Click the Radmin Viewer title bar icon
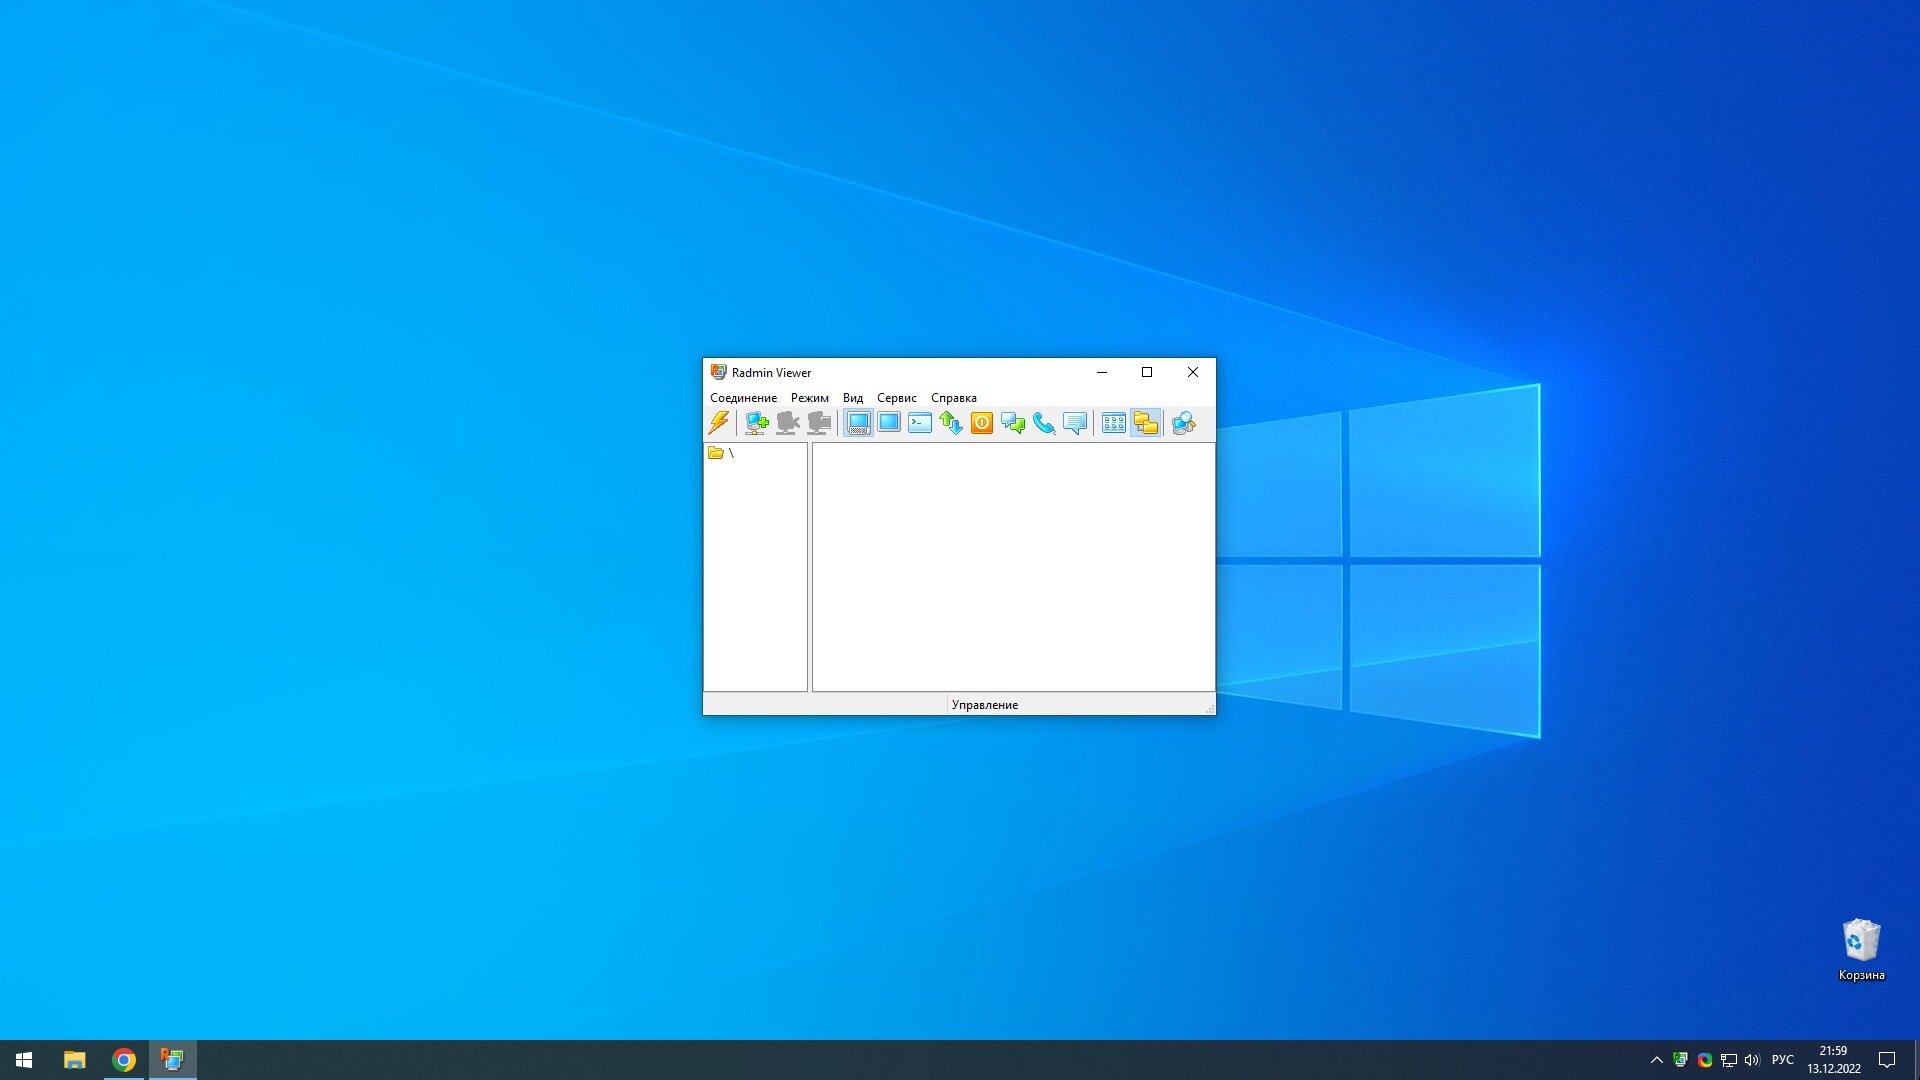This screenshot has height=1080, width=1920. click(x=718, y=372)
